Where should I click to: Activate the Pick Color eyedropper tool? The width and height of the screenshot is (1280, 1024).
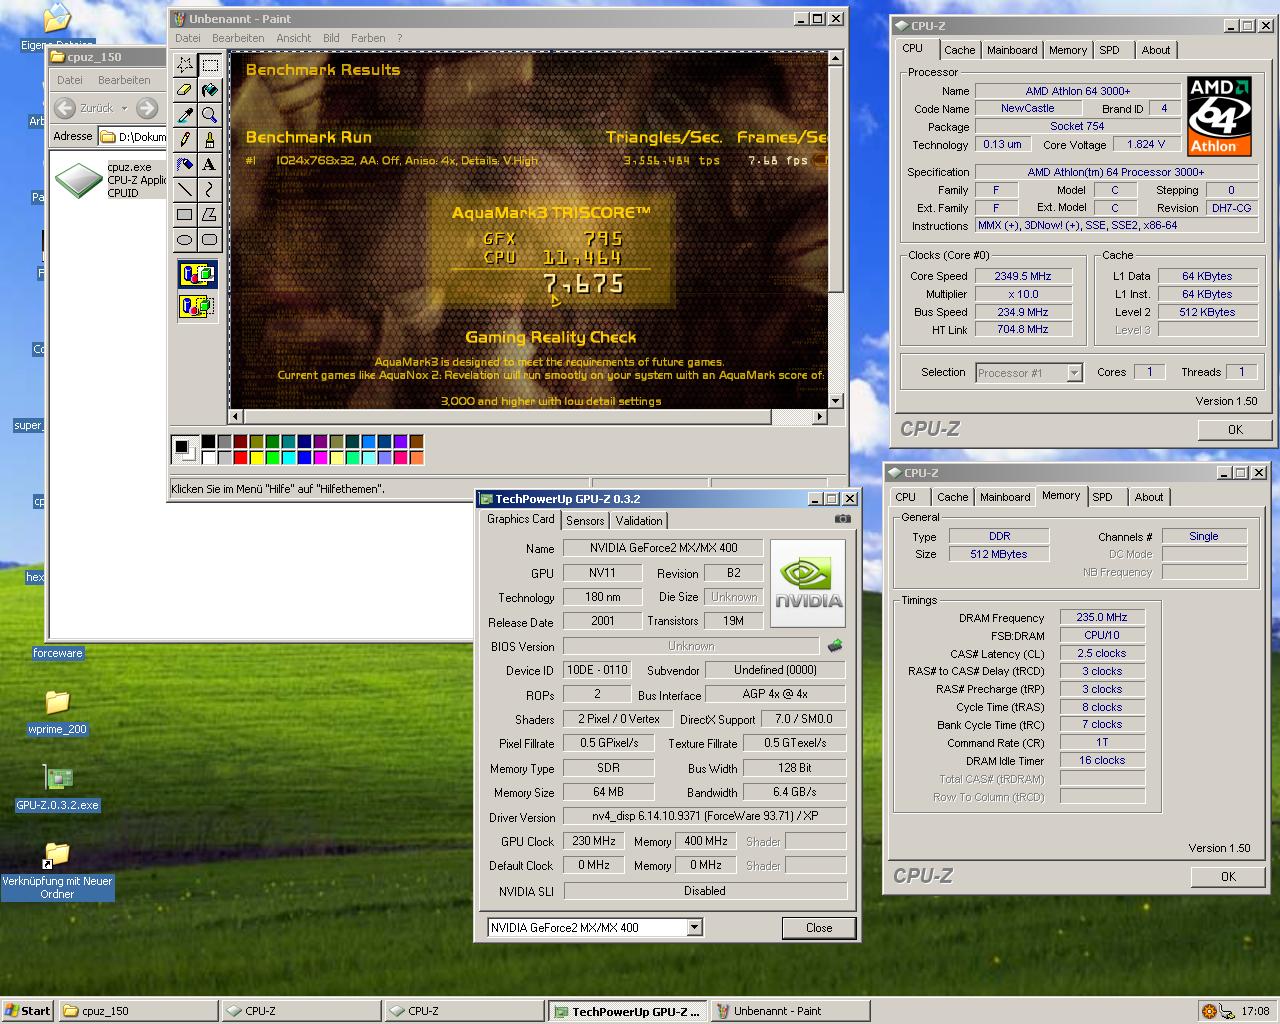185,115
